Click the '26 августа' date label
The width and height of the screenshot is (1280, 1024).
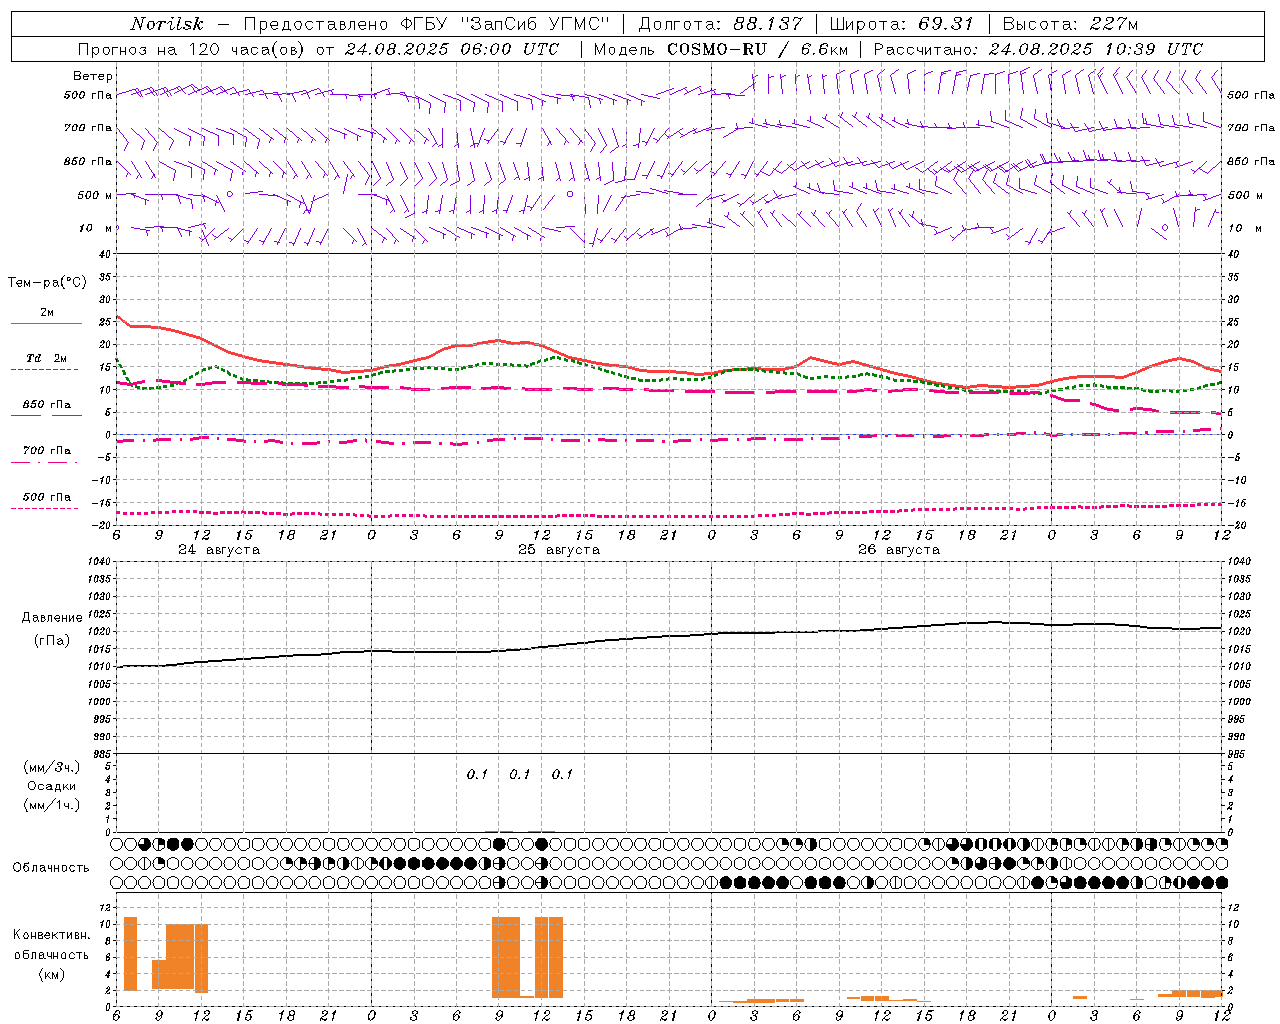tap(899, 550)
